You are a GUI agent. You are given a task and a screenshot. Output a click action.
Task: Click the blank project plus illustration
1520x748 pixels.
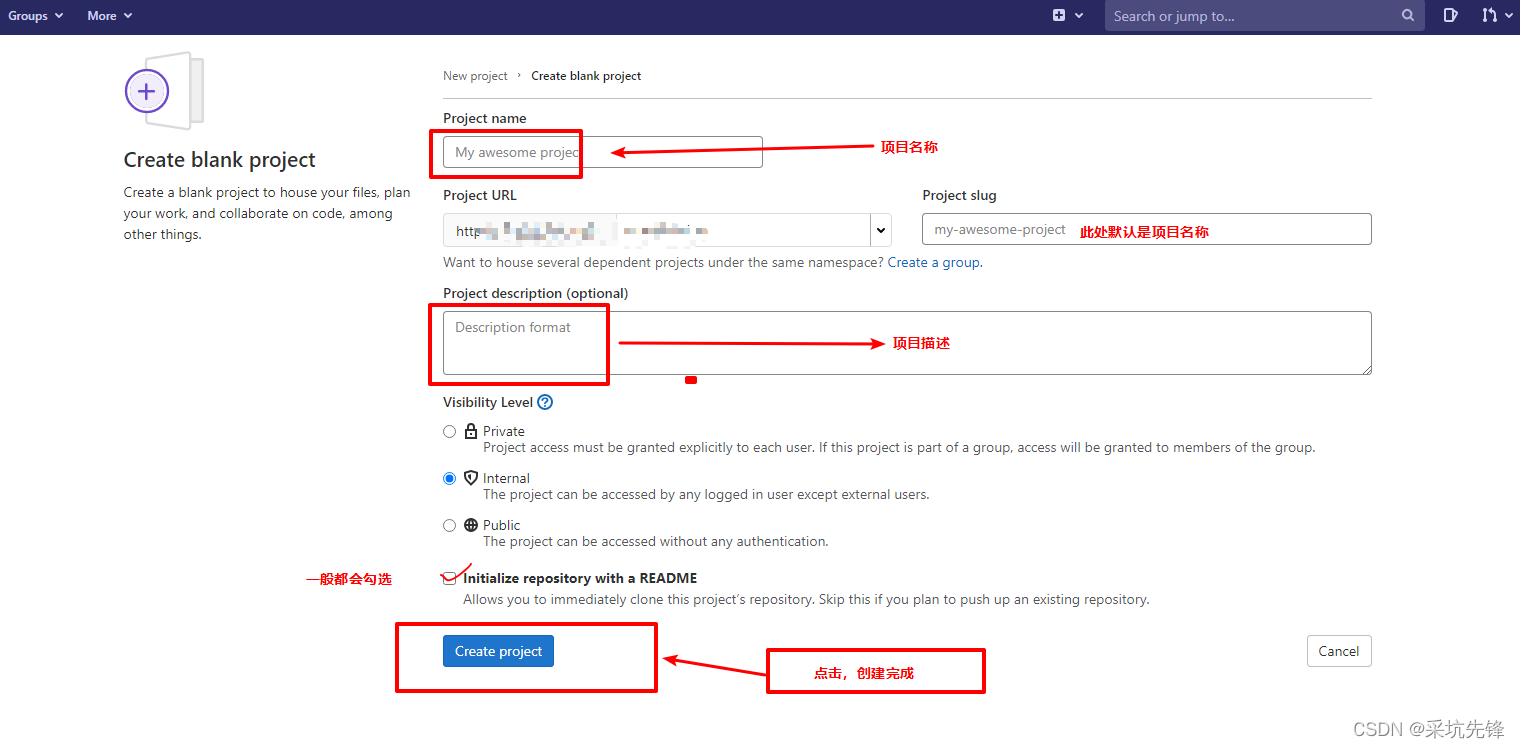point(164,91)
